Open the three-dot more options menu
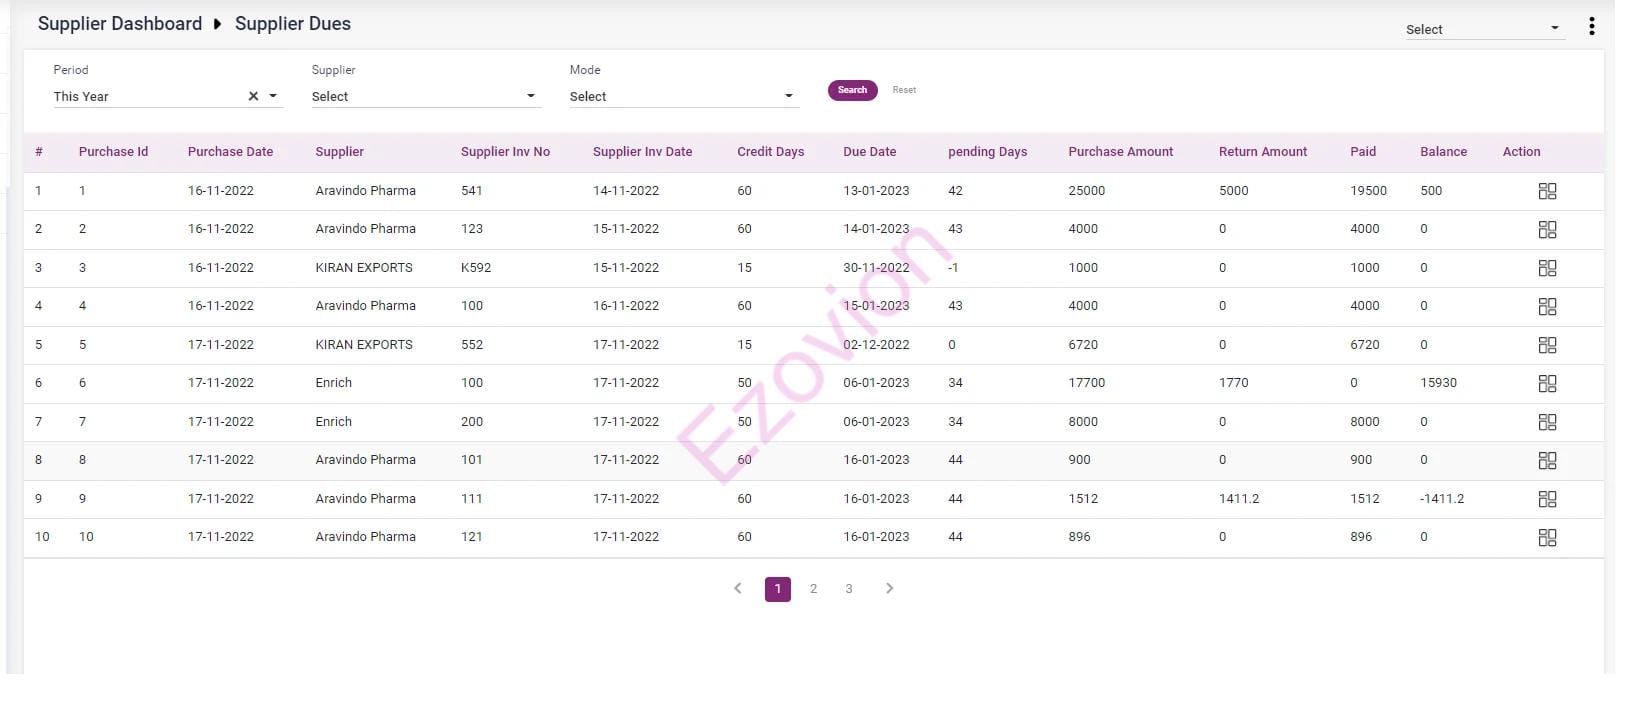This screenshot has height=714, width=1646. (1591, 27)
